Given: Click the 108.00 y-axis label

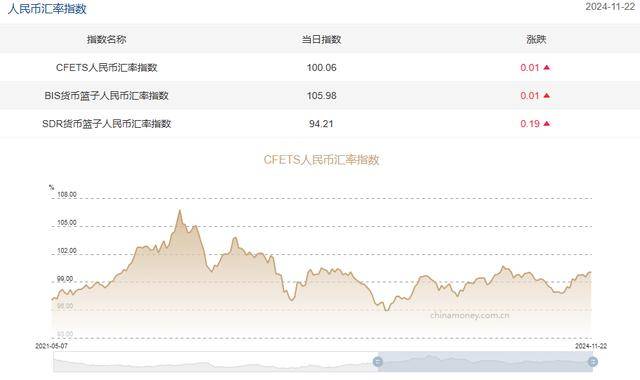Looking at the screenshot, I should click(x=67, y=195).
